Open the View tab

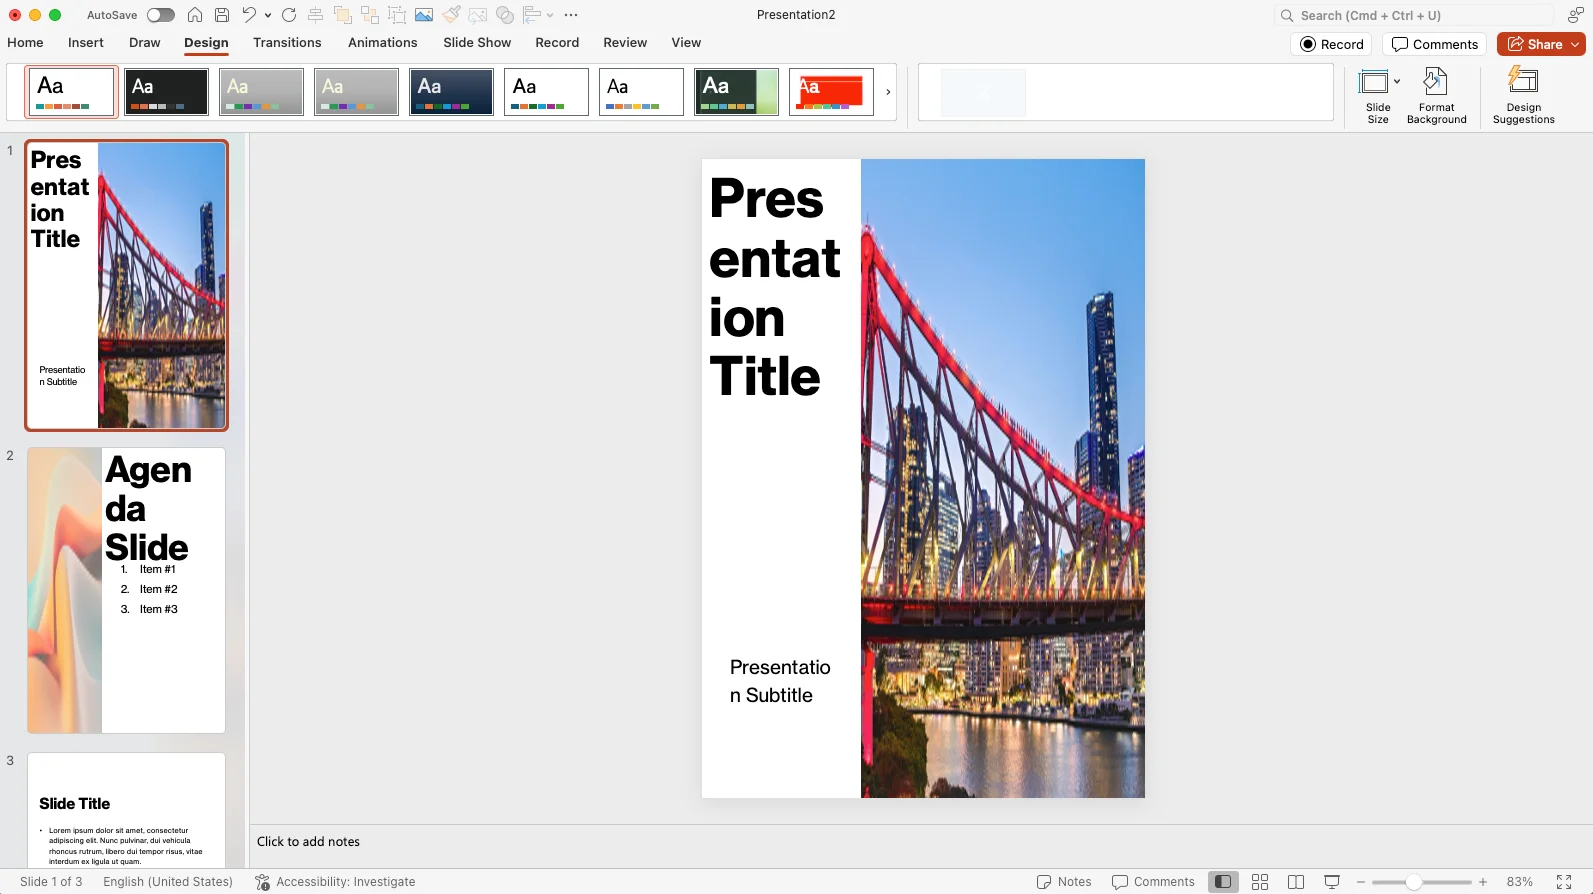coord(686,43)
